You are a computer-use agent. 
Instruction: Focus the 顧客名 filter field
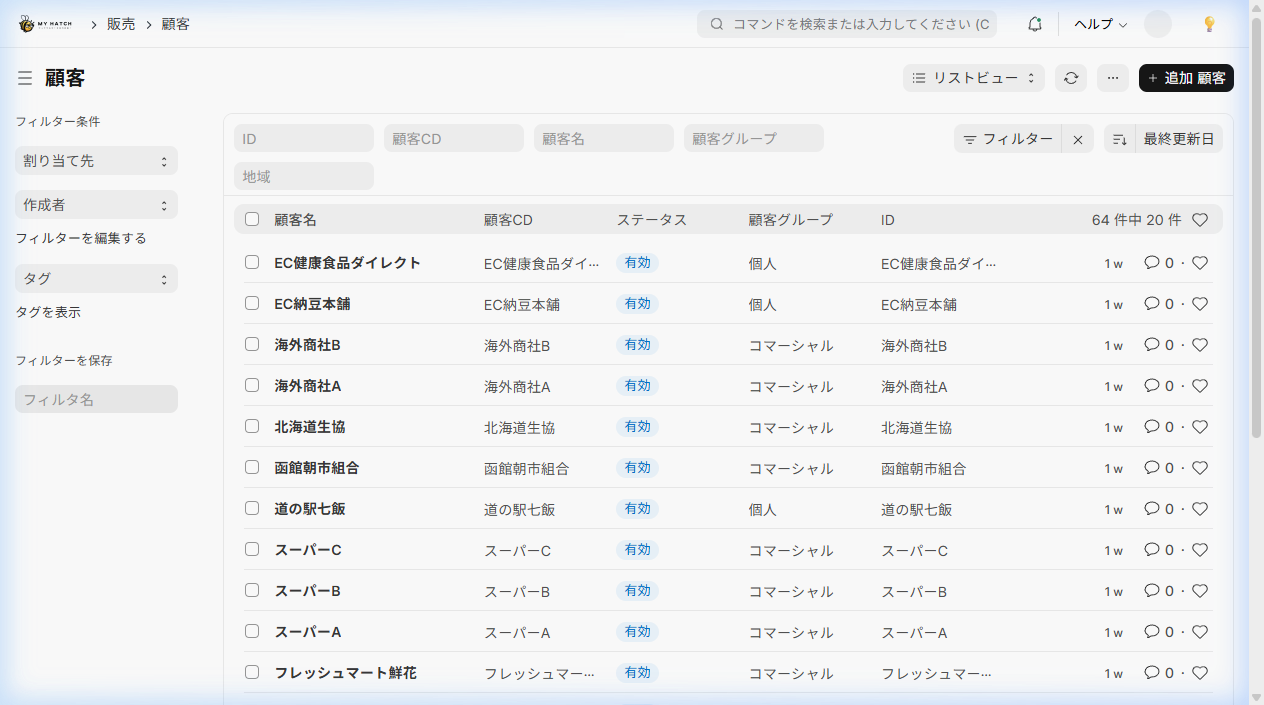point(603,139)
